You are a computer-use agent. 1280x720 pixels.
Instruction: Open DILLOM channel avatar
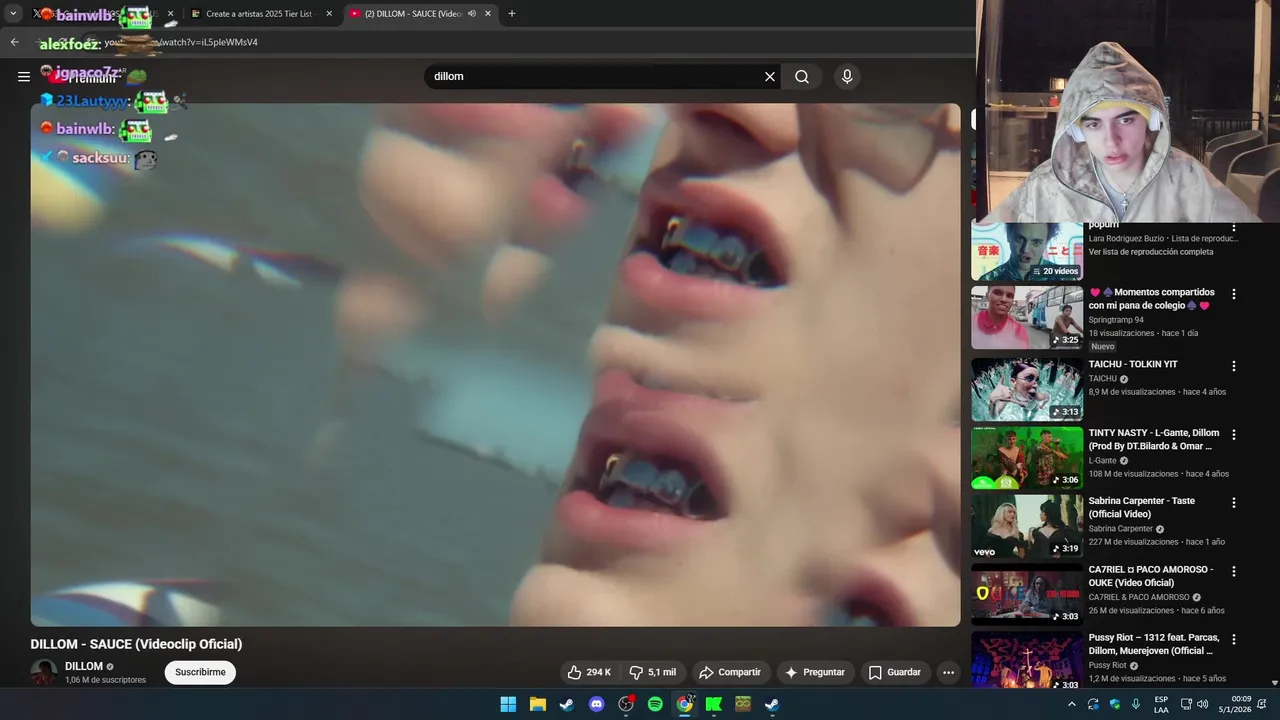point(44,672)
